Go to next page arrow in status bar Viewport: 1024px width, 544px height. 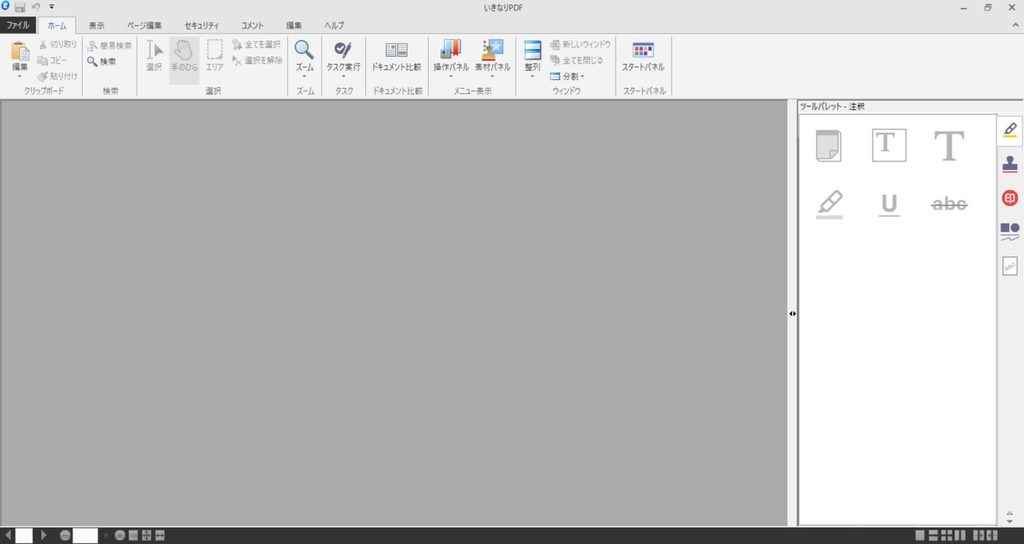[44, 536]
